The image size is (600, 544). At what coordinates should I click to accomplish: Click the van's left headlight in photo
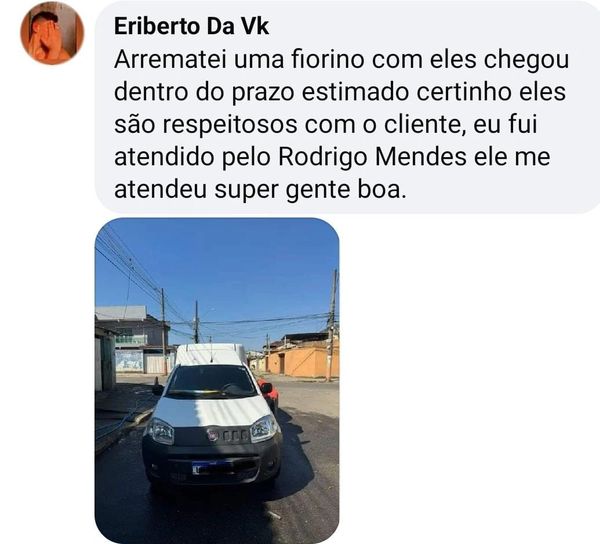coord(161,431)
